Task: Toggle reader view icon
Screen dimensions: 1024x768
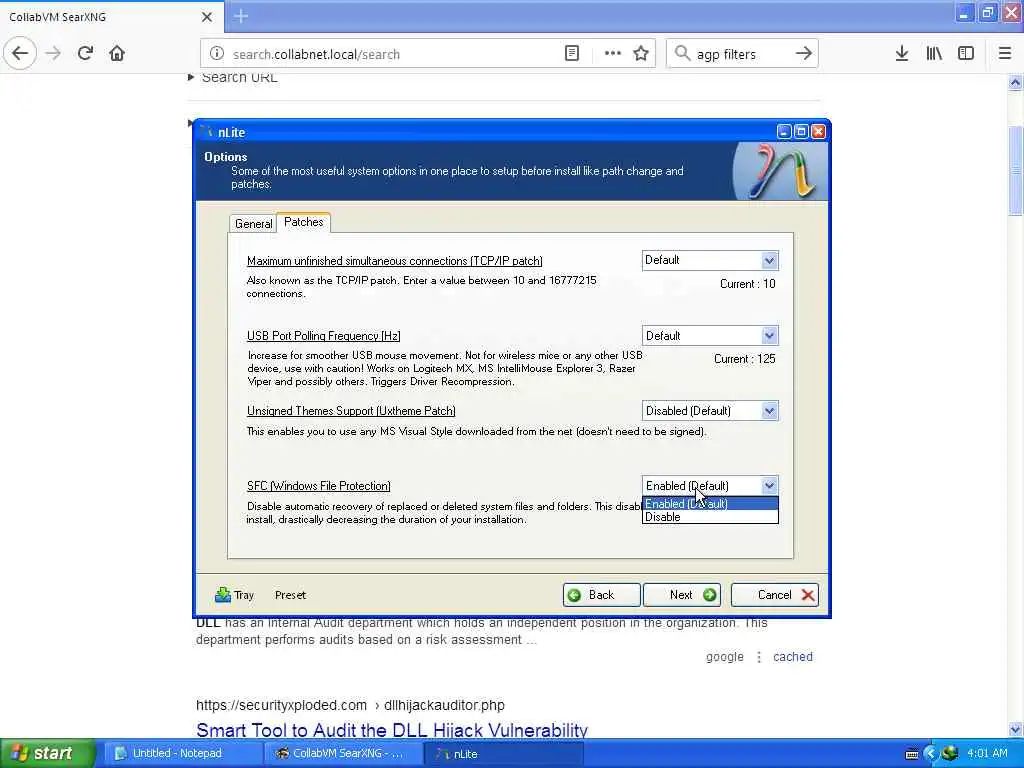Action: click(x=571, y=54)
